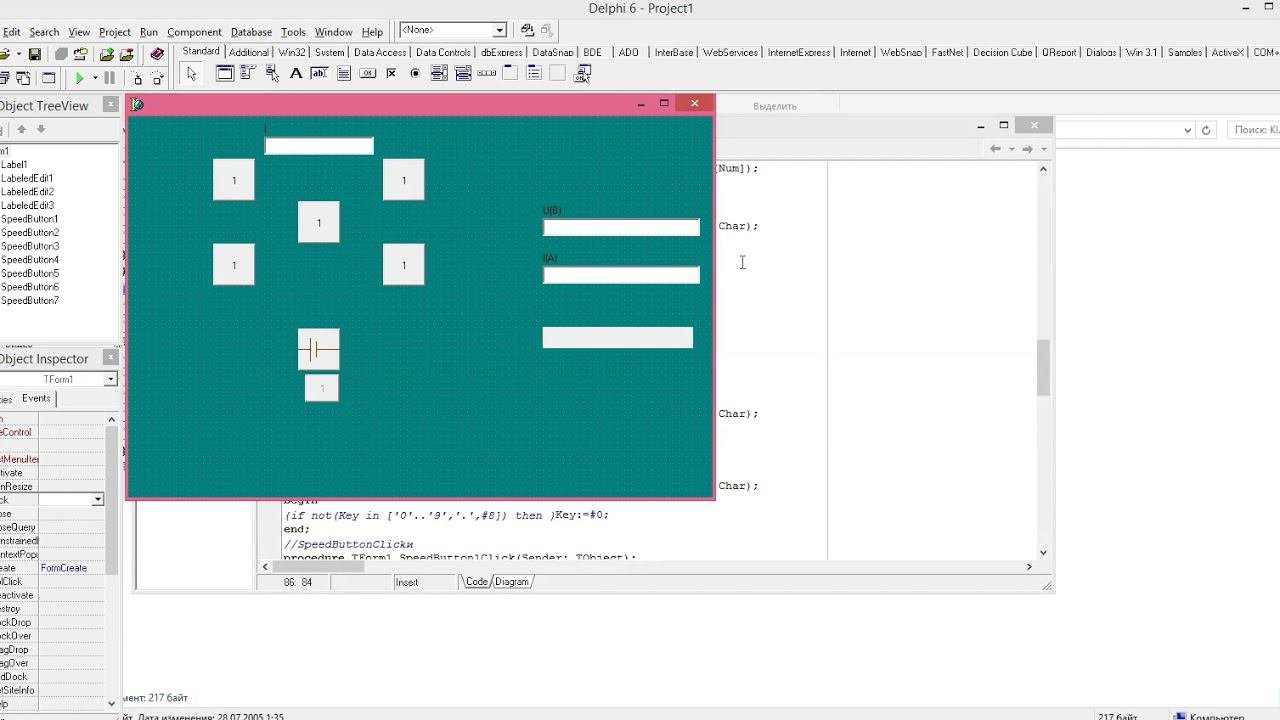
Task: Open the Component menu
Action: coord(194,32)
